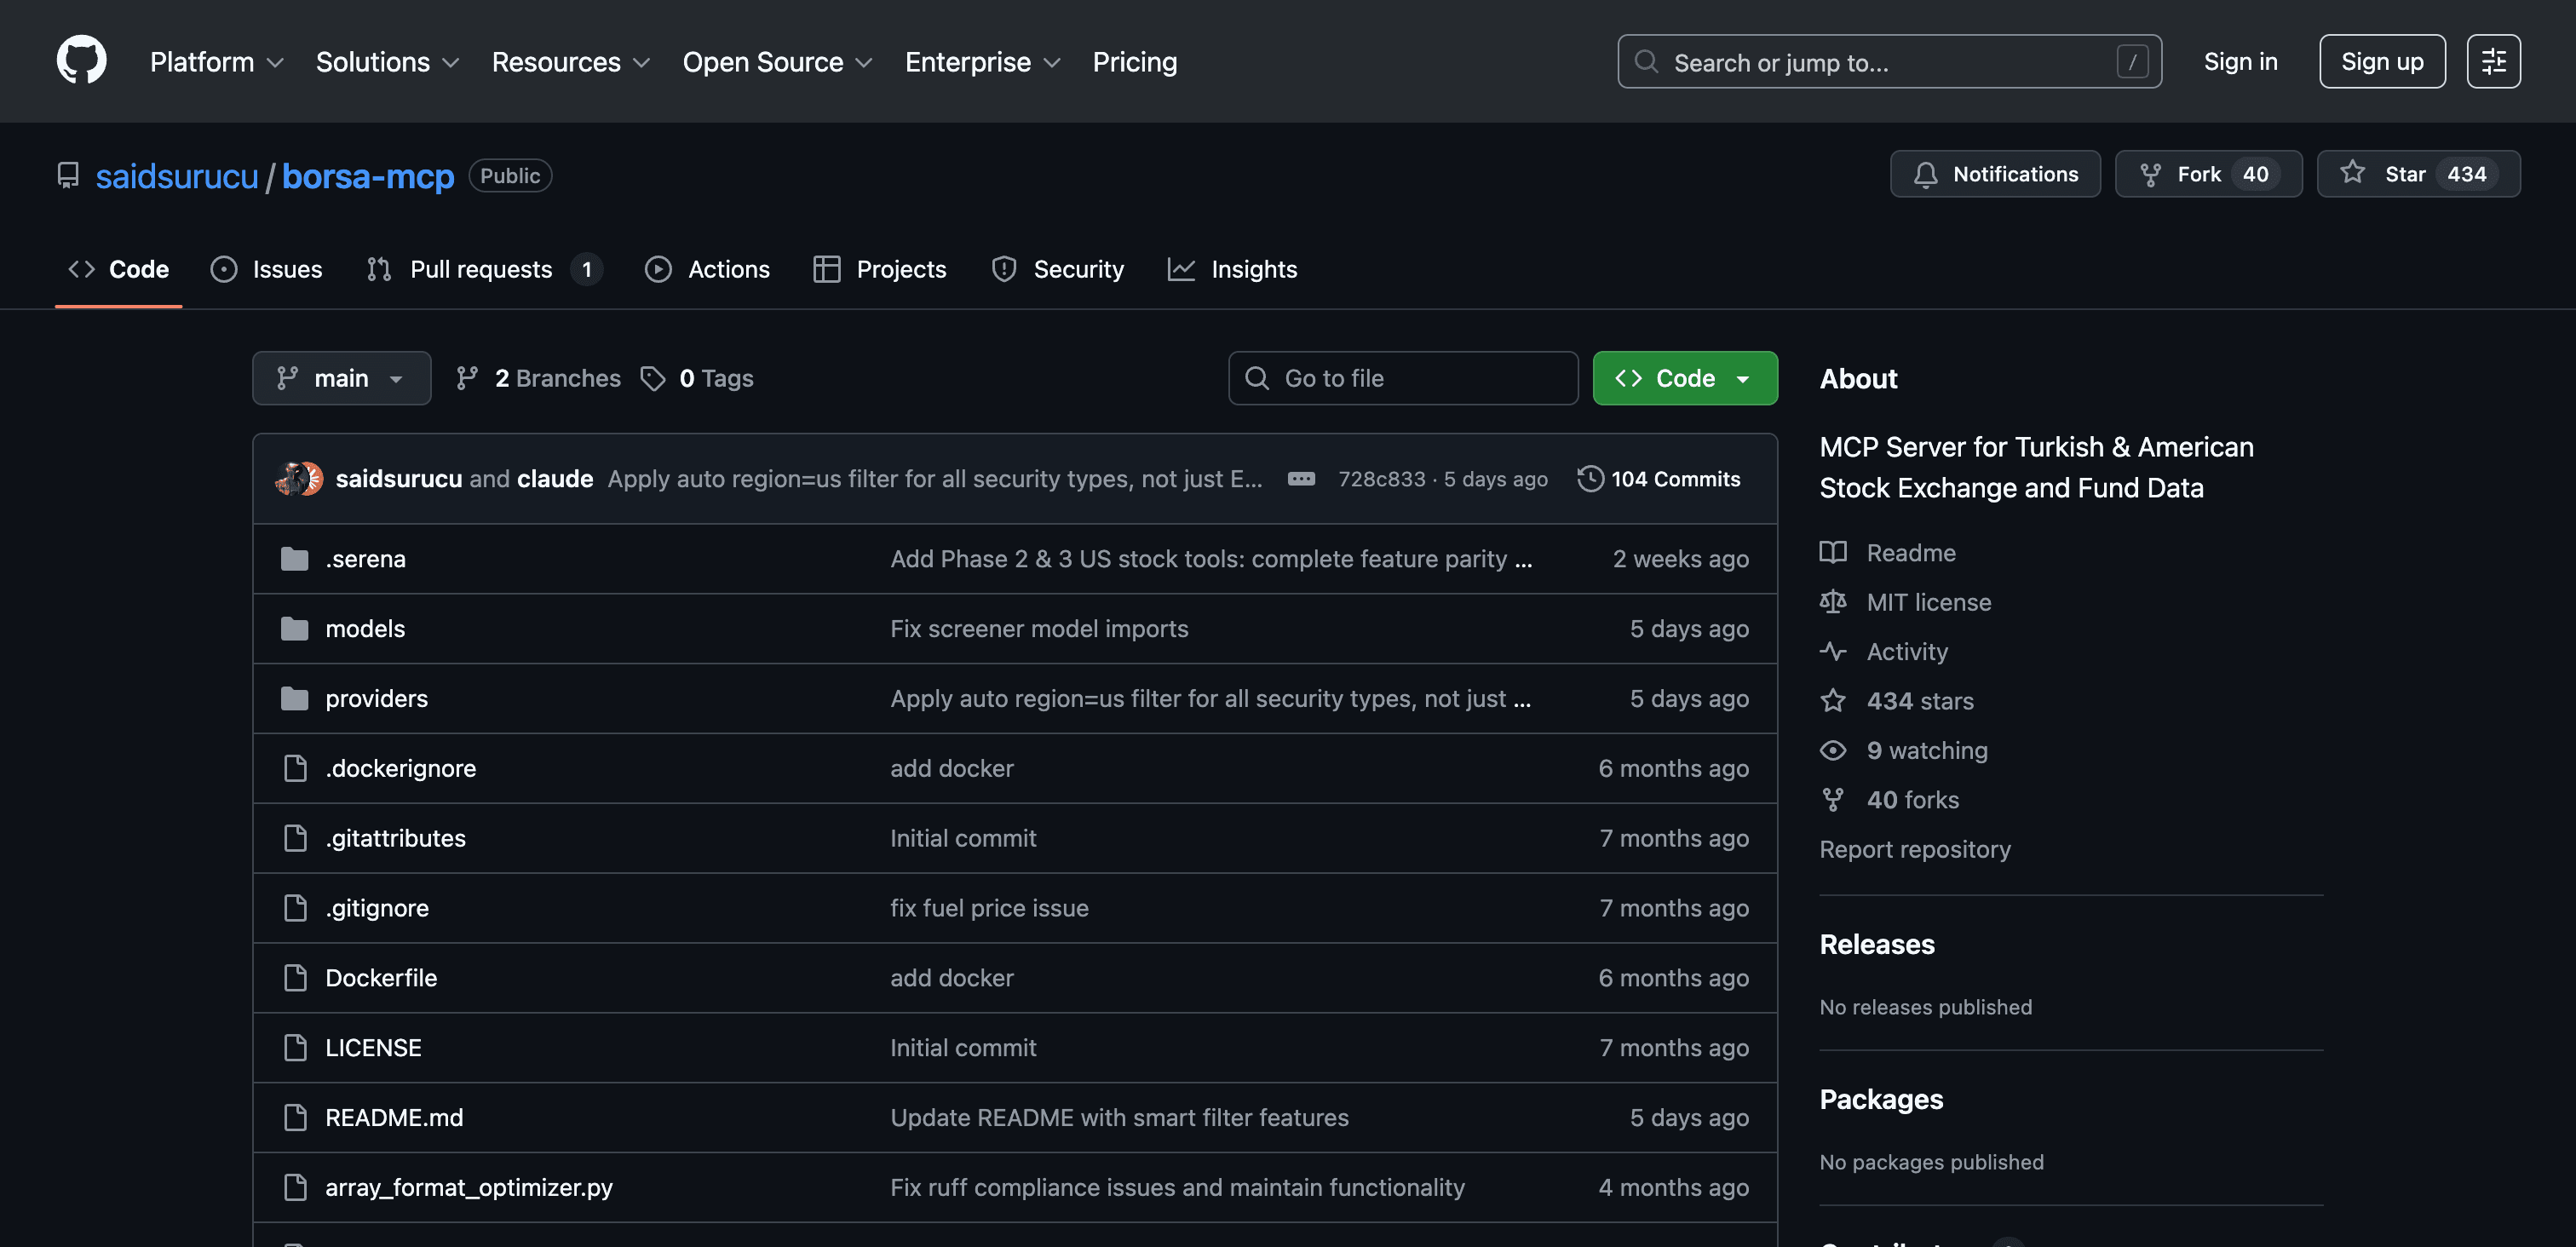Open the README.md file
The image size is (2576, 1247).
pos(394,1117)
